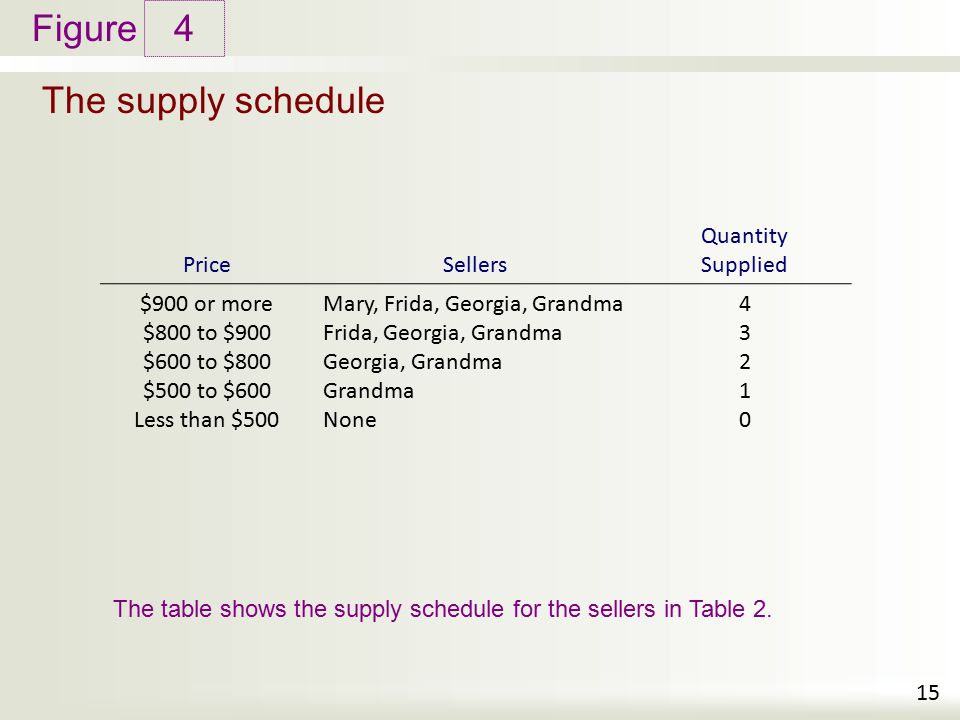Click the title The supply schedule

click(213, 101)
